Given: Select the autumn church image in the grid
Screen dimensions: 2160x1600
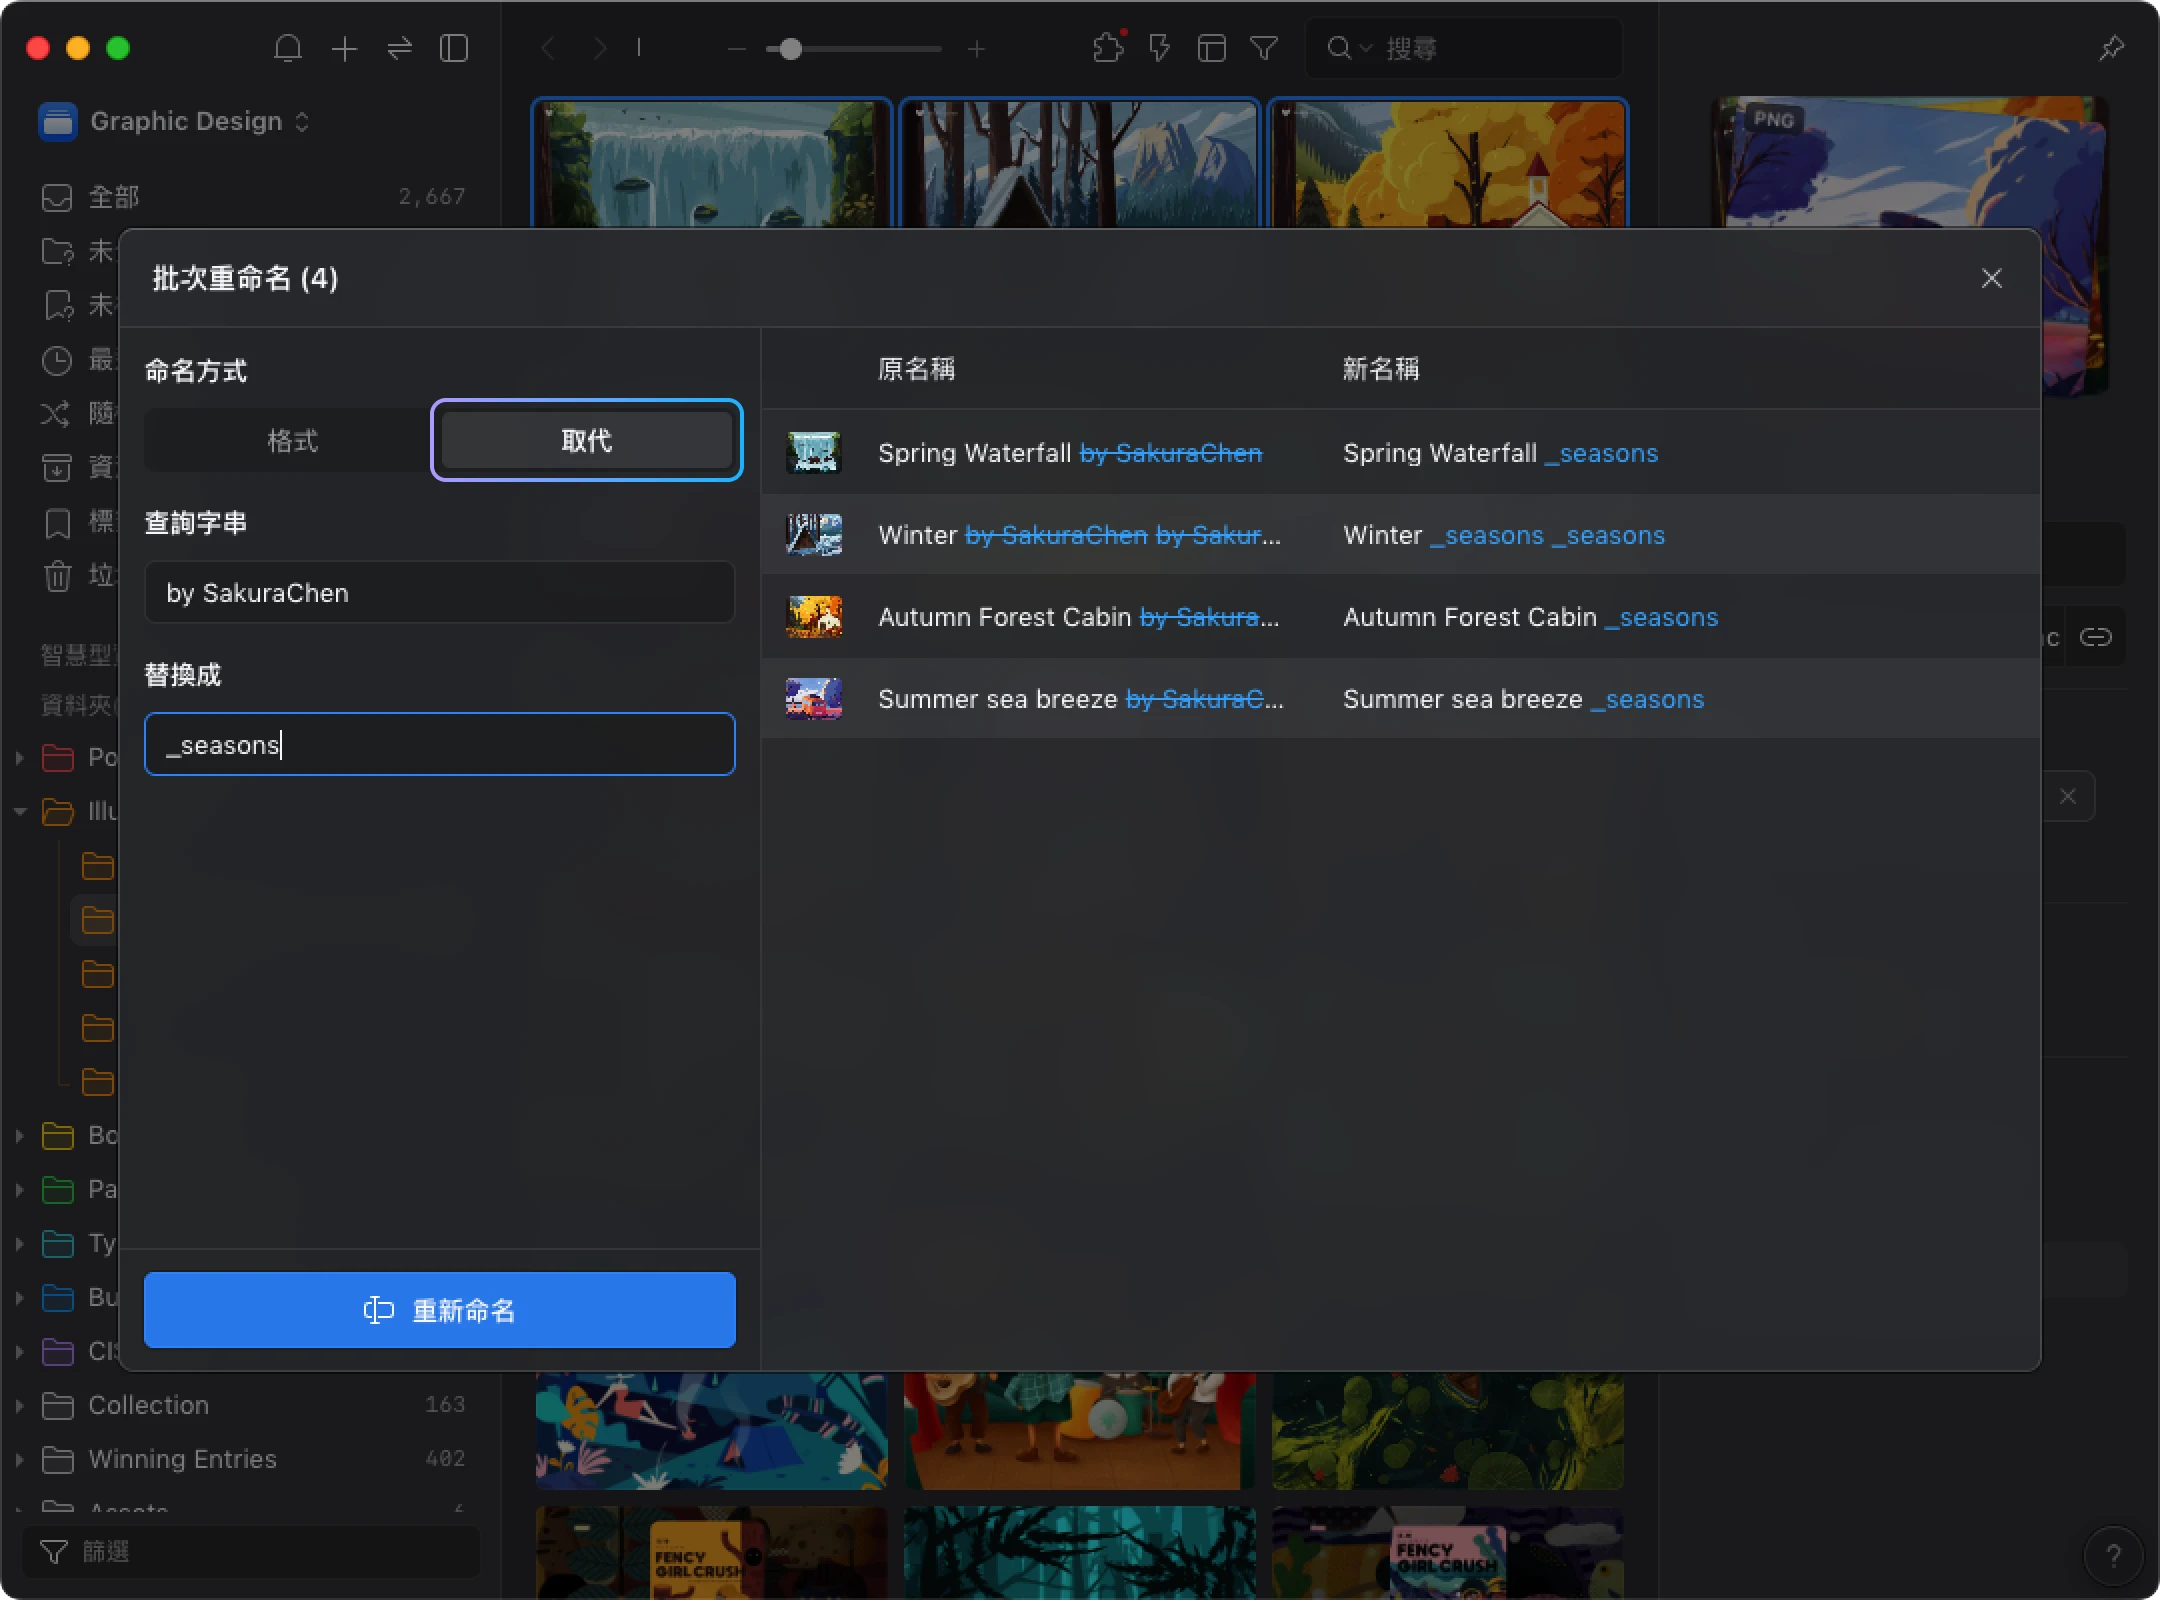Looking at the screenshot, I should [1447, 164].
